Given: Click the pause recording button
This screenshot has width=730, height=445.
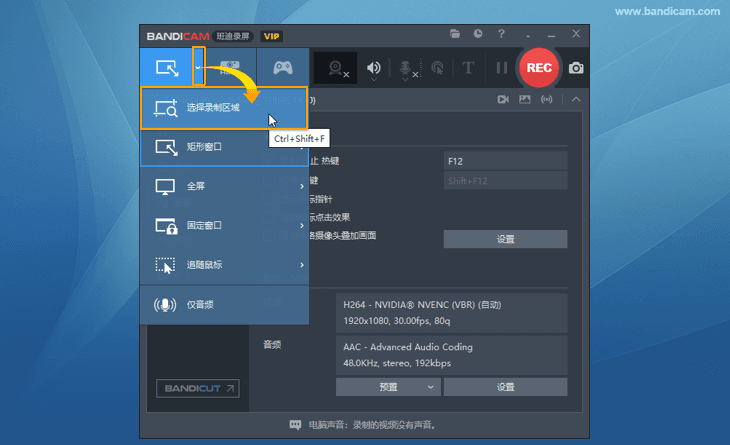Looking at the screenshot, I should click(501, 68).
